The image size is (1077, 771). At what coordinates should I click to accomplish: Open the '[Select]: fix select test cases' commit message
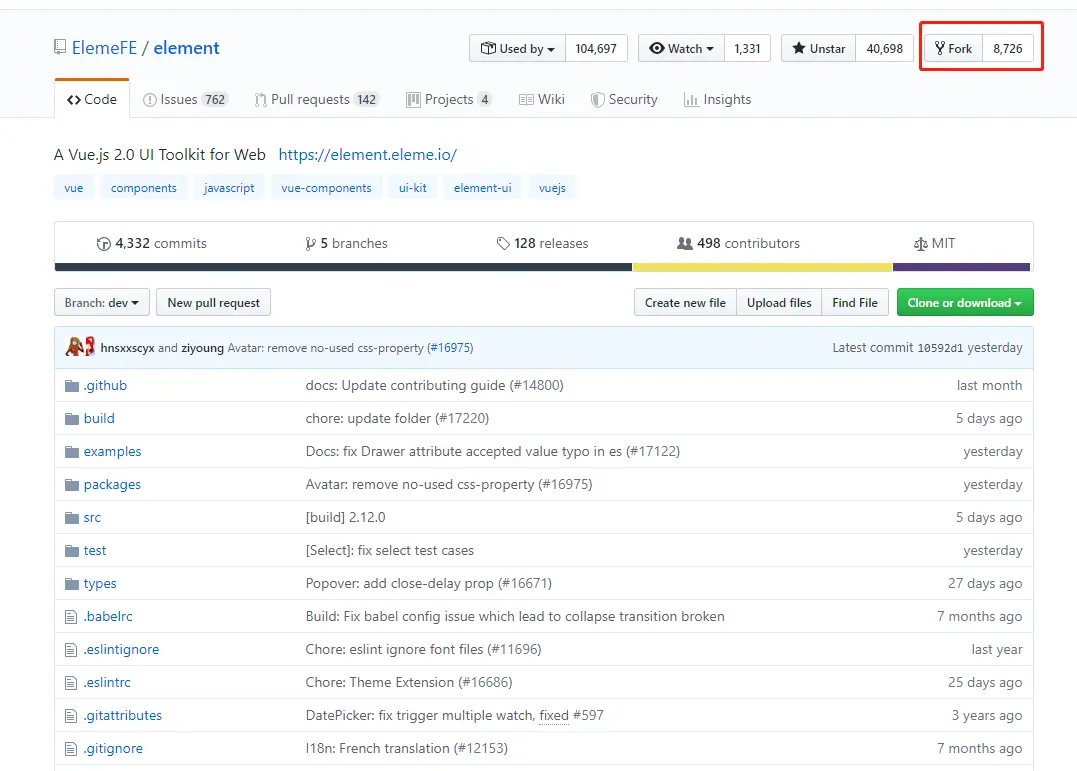(x=389, y=550)
